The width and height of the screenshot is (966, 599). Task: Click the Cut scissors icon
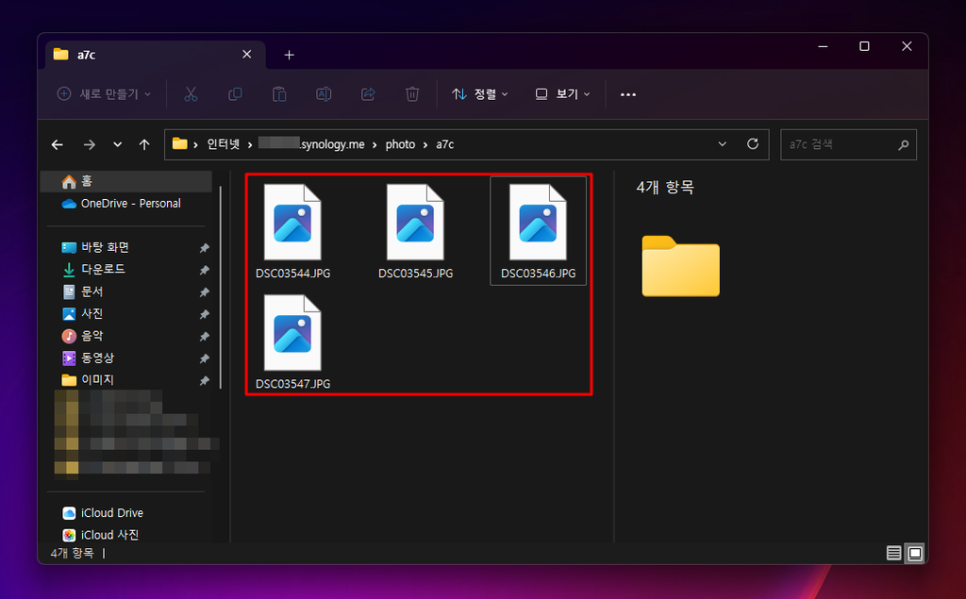[x=191, y=94]
